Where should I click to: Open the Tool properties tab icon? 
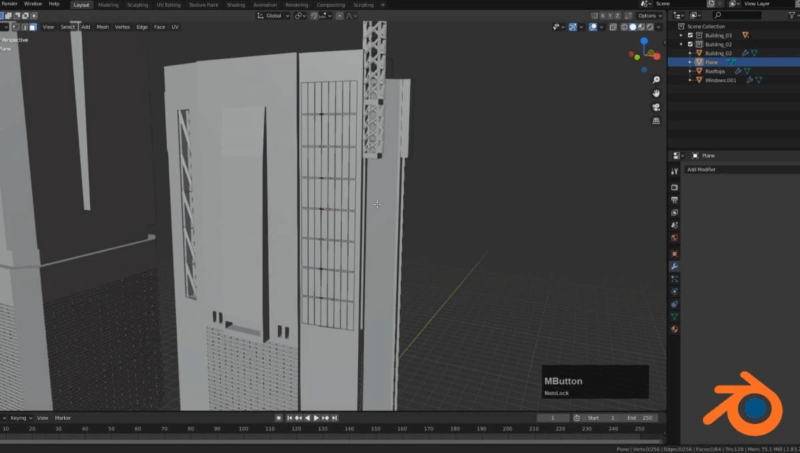(x=675, y=171)
